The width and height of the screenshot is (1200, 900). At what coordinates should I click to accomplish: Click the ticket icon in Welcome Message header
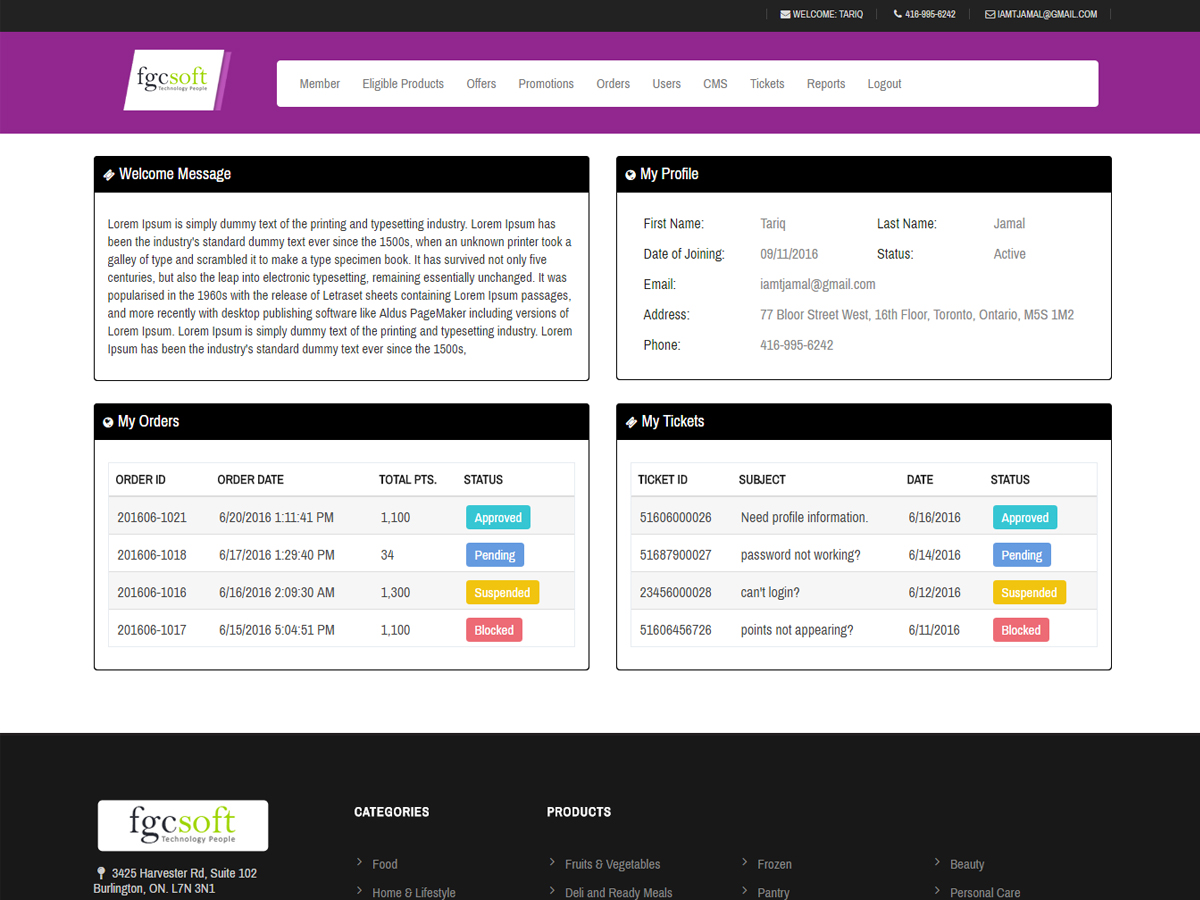click(109, 175)
